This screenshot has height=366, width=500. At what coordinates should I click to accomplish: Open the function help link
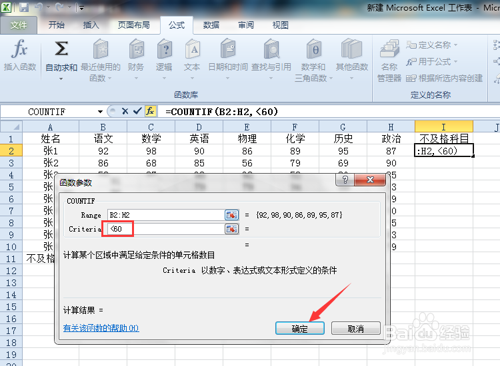[101, 328]
